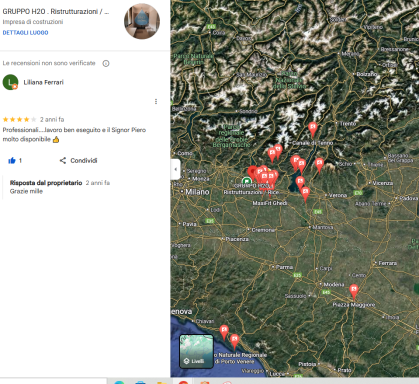This screenshot has height=384, width=419.
Task: Click the Verona city label on map
Action: (338, 195)
